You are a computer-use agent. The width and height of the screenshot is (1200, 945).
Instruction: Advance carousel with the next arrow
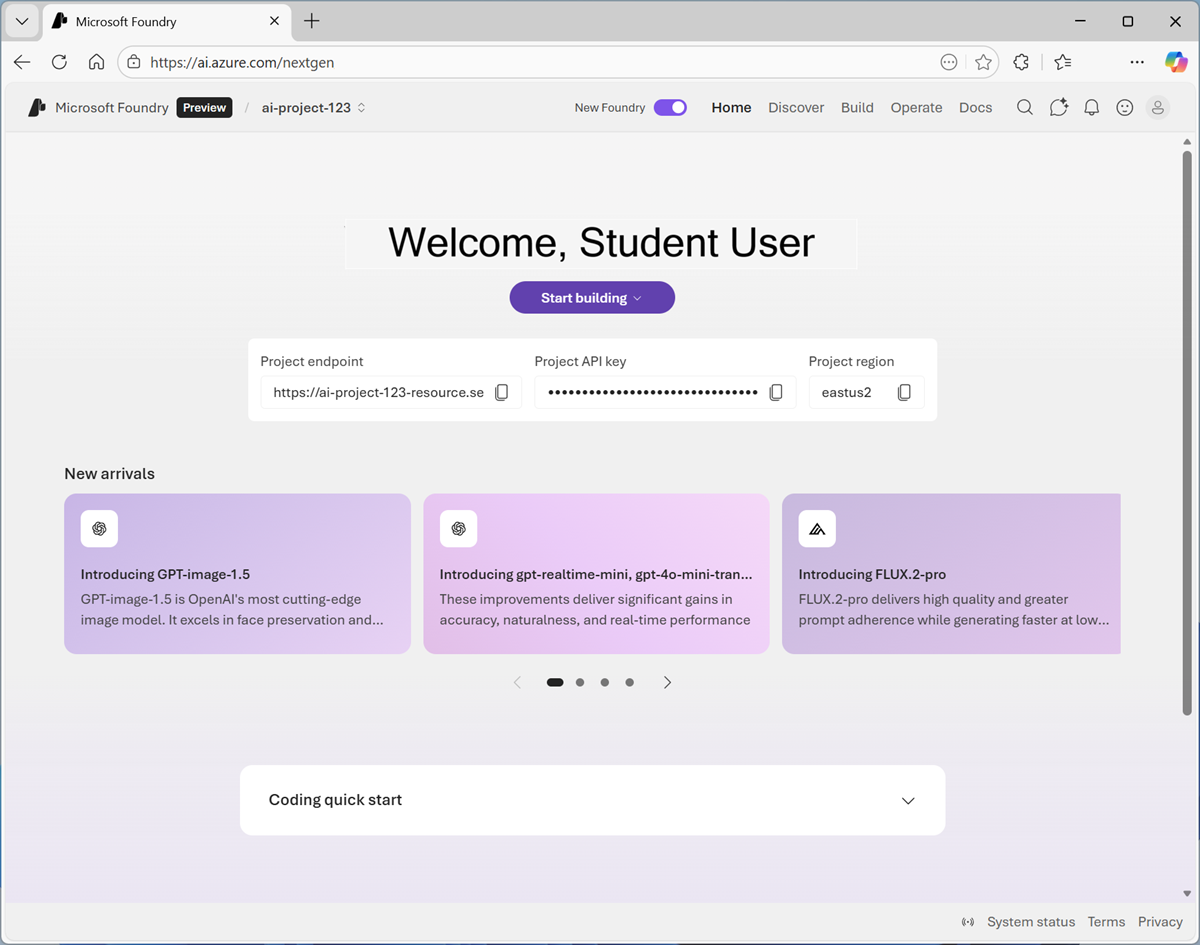pyautogui.click(x=667, y=681)
